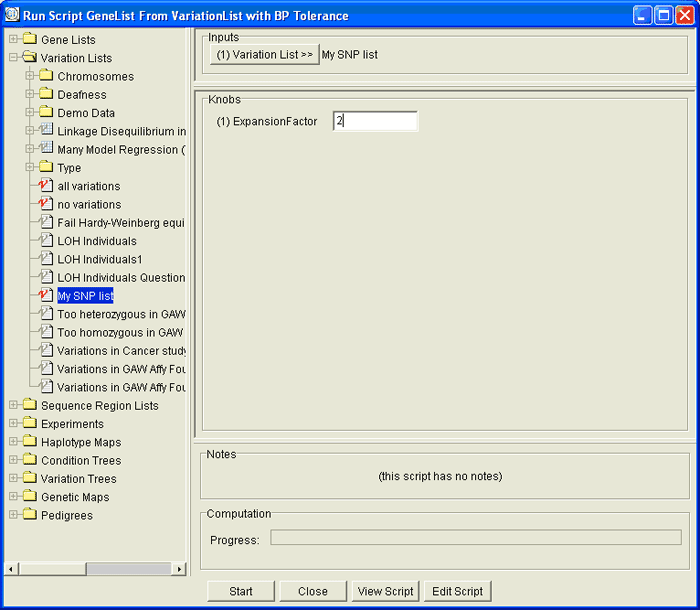The height and width of the screenshot is (610, 700).
Task: Click the 'all variations' list icon
Action: click(x=45, y=186)
